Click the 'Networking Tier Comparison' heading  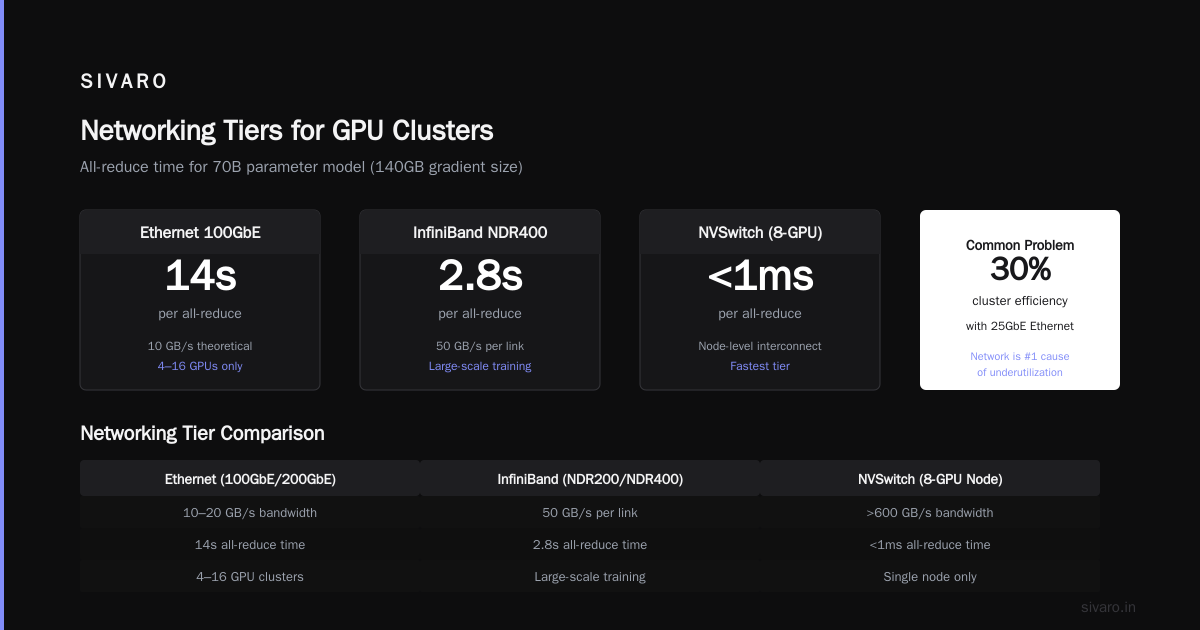[x=202, y=433]
